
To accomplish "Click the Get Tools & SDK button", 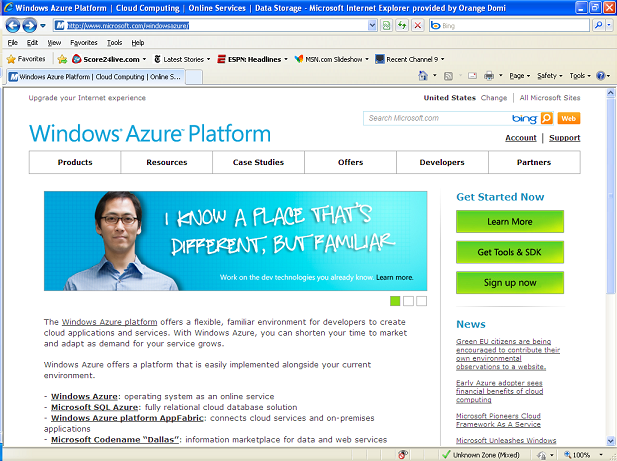I will 510,252.
